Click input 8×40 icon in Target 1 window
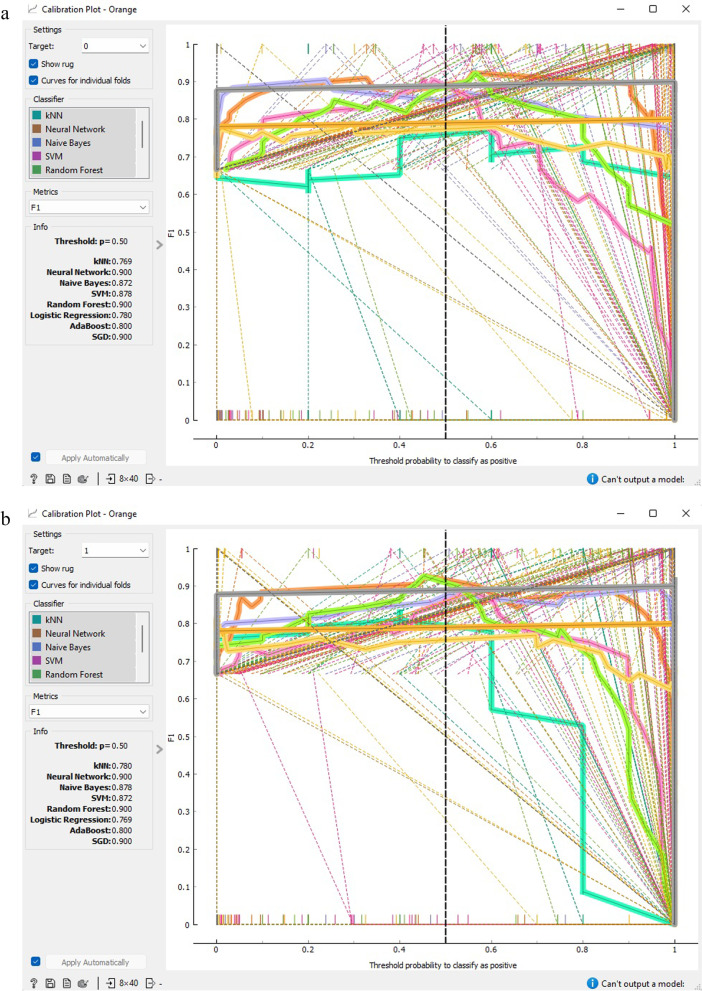The width and height of the screenshot is (702, 991). click(x=123, y=983)
